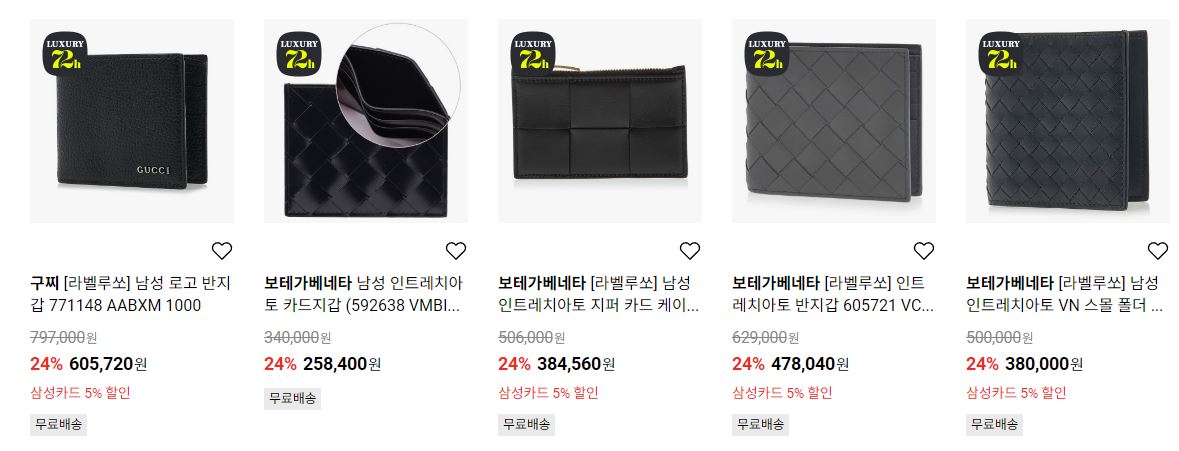Viewport: 1179px width, 451px height.
Task: Click Luxury 72h badge on small folder wallet
Action: click(x=1001, y=53)
